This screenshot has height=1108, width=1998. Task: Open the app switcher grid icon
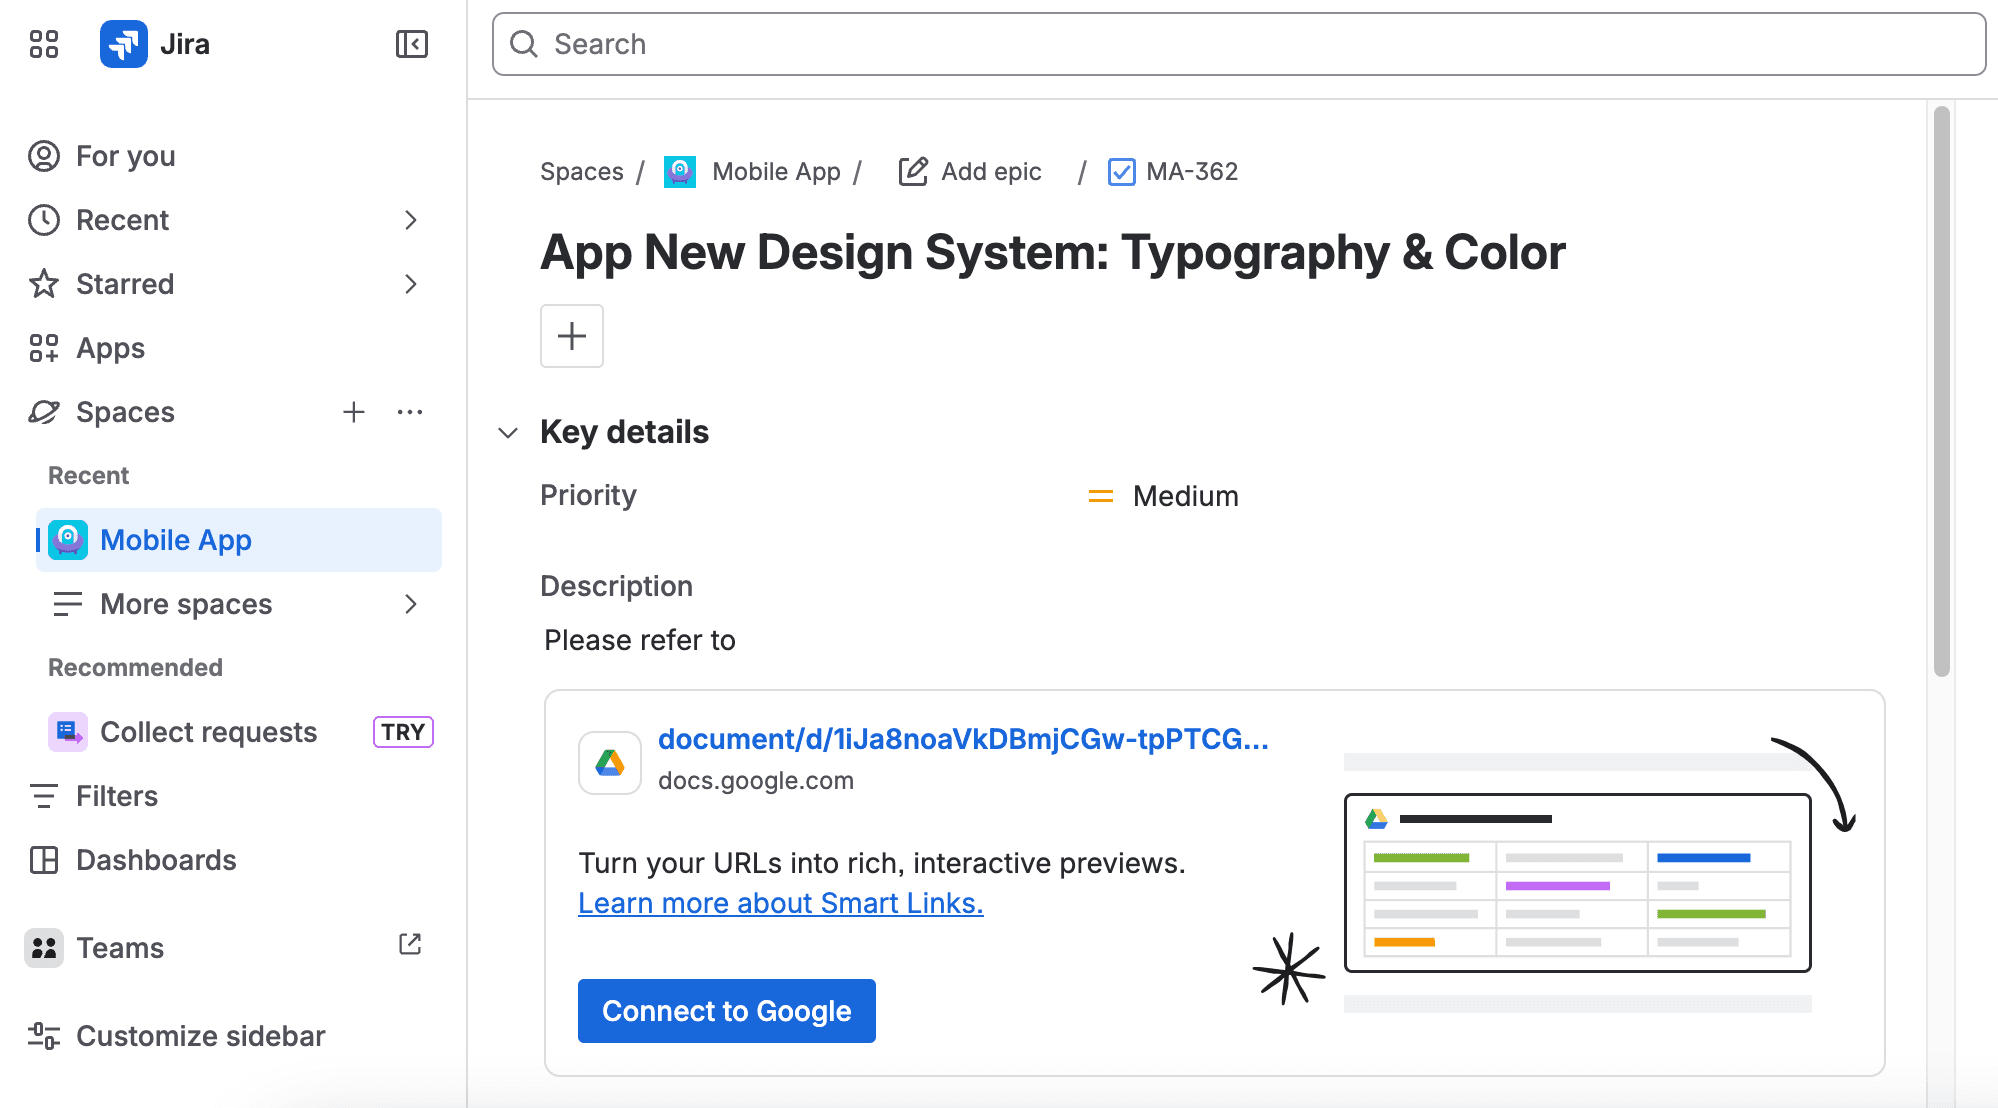(43, 44)
